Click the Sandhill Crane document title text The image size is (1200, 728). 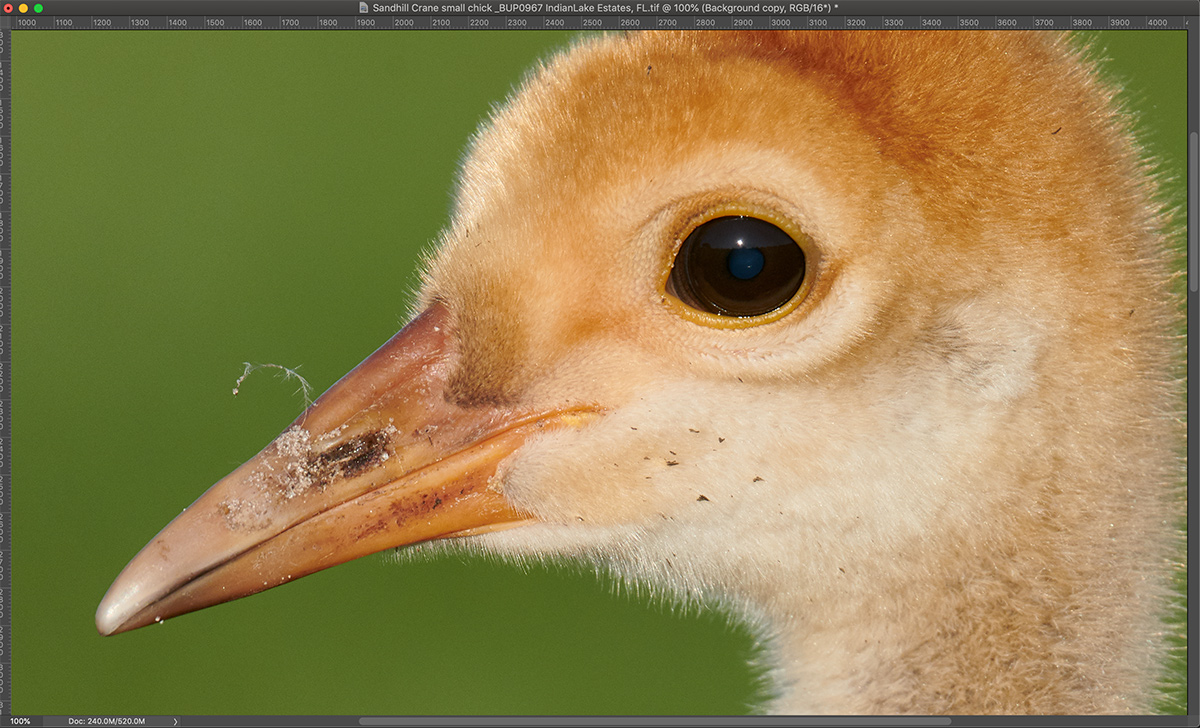tap(605, 7)
